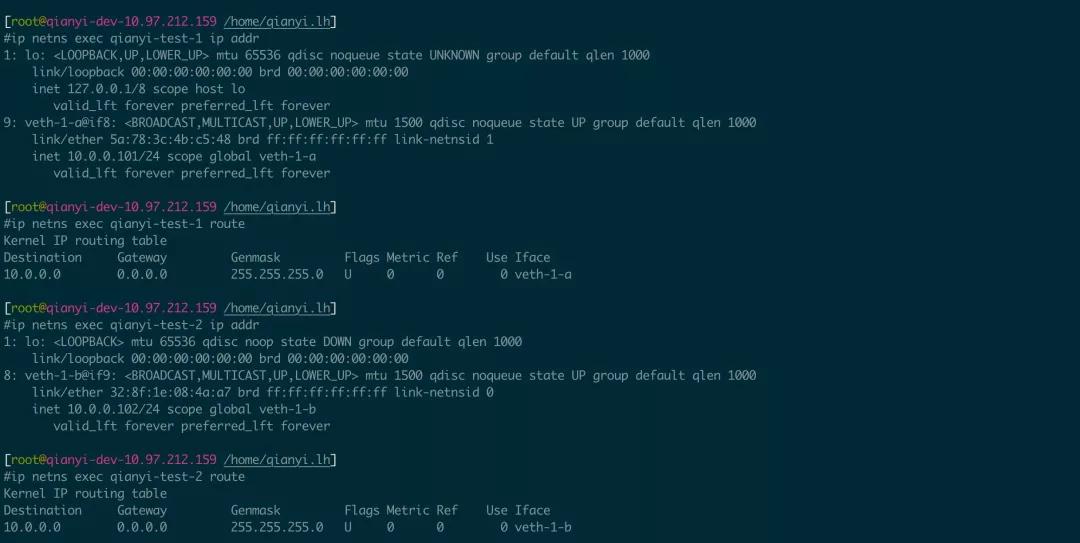
Task: Click the 'ip netns exec qianyi-test-1 ip addr' command
Action: pyautogui.click(x=132, y=39)
